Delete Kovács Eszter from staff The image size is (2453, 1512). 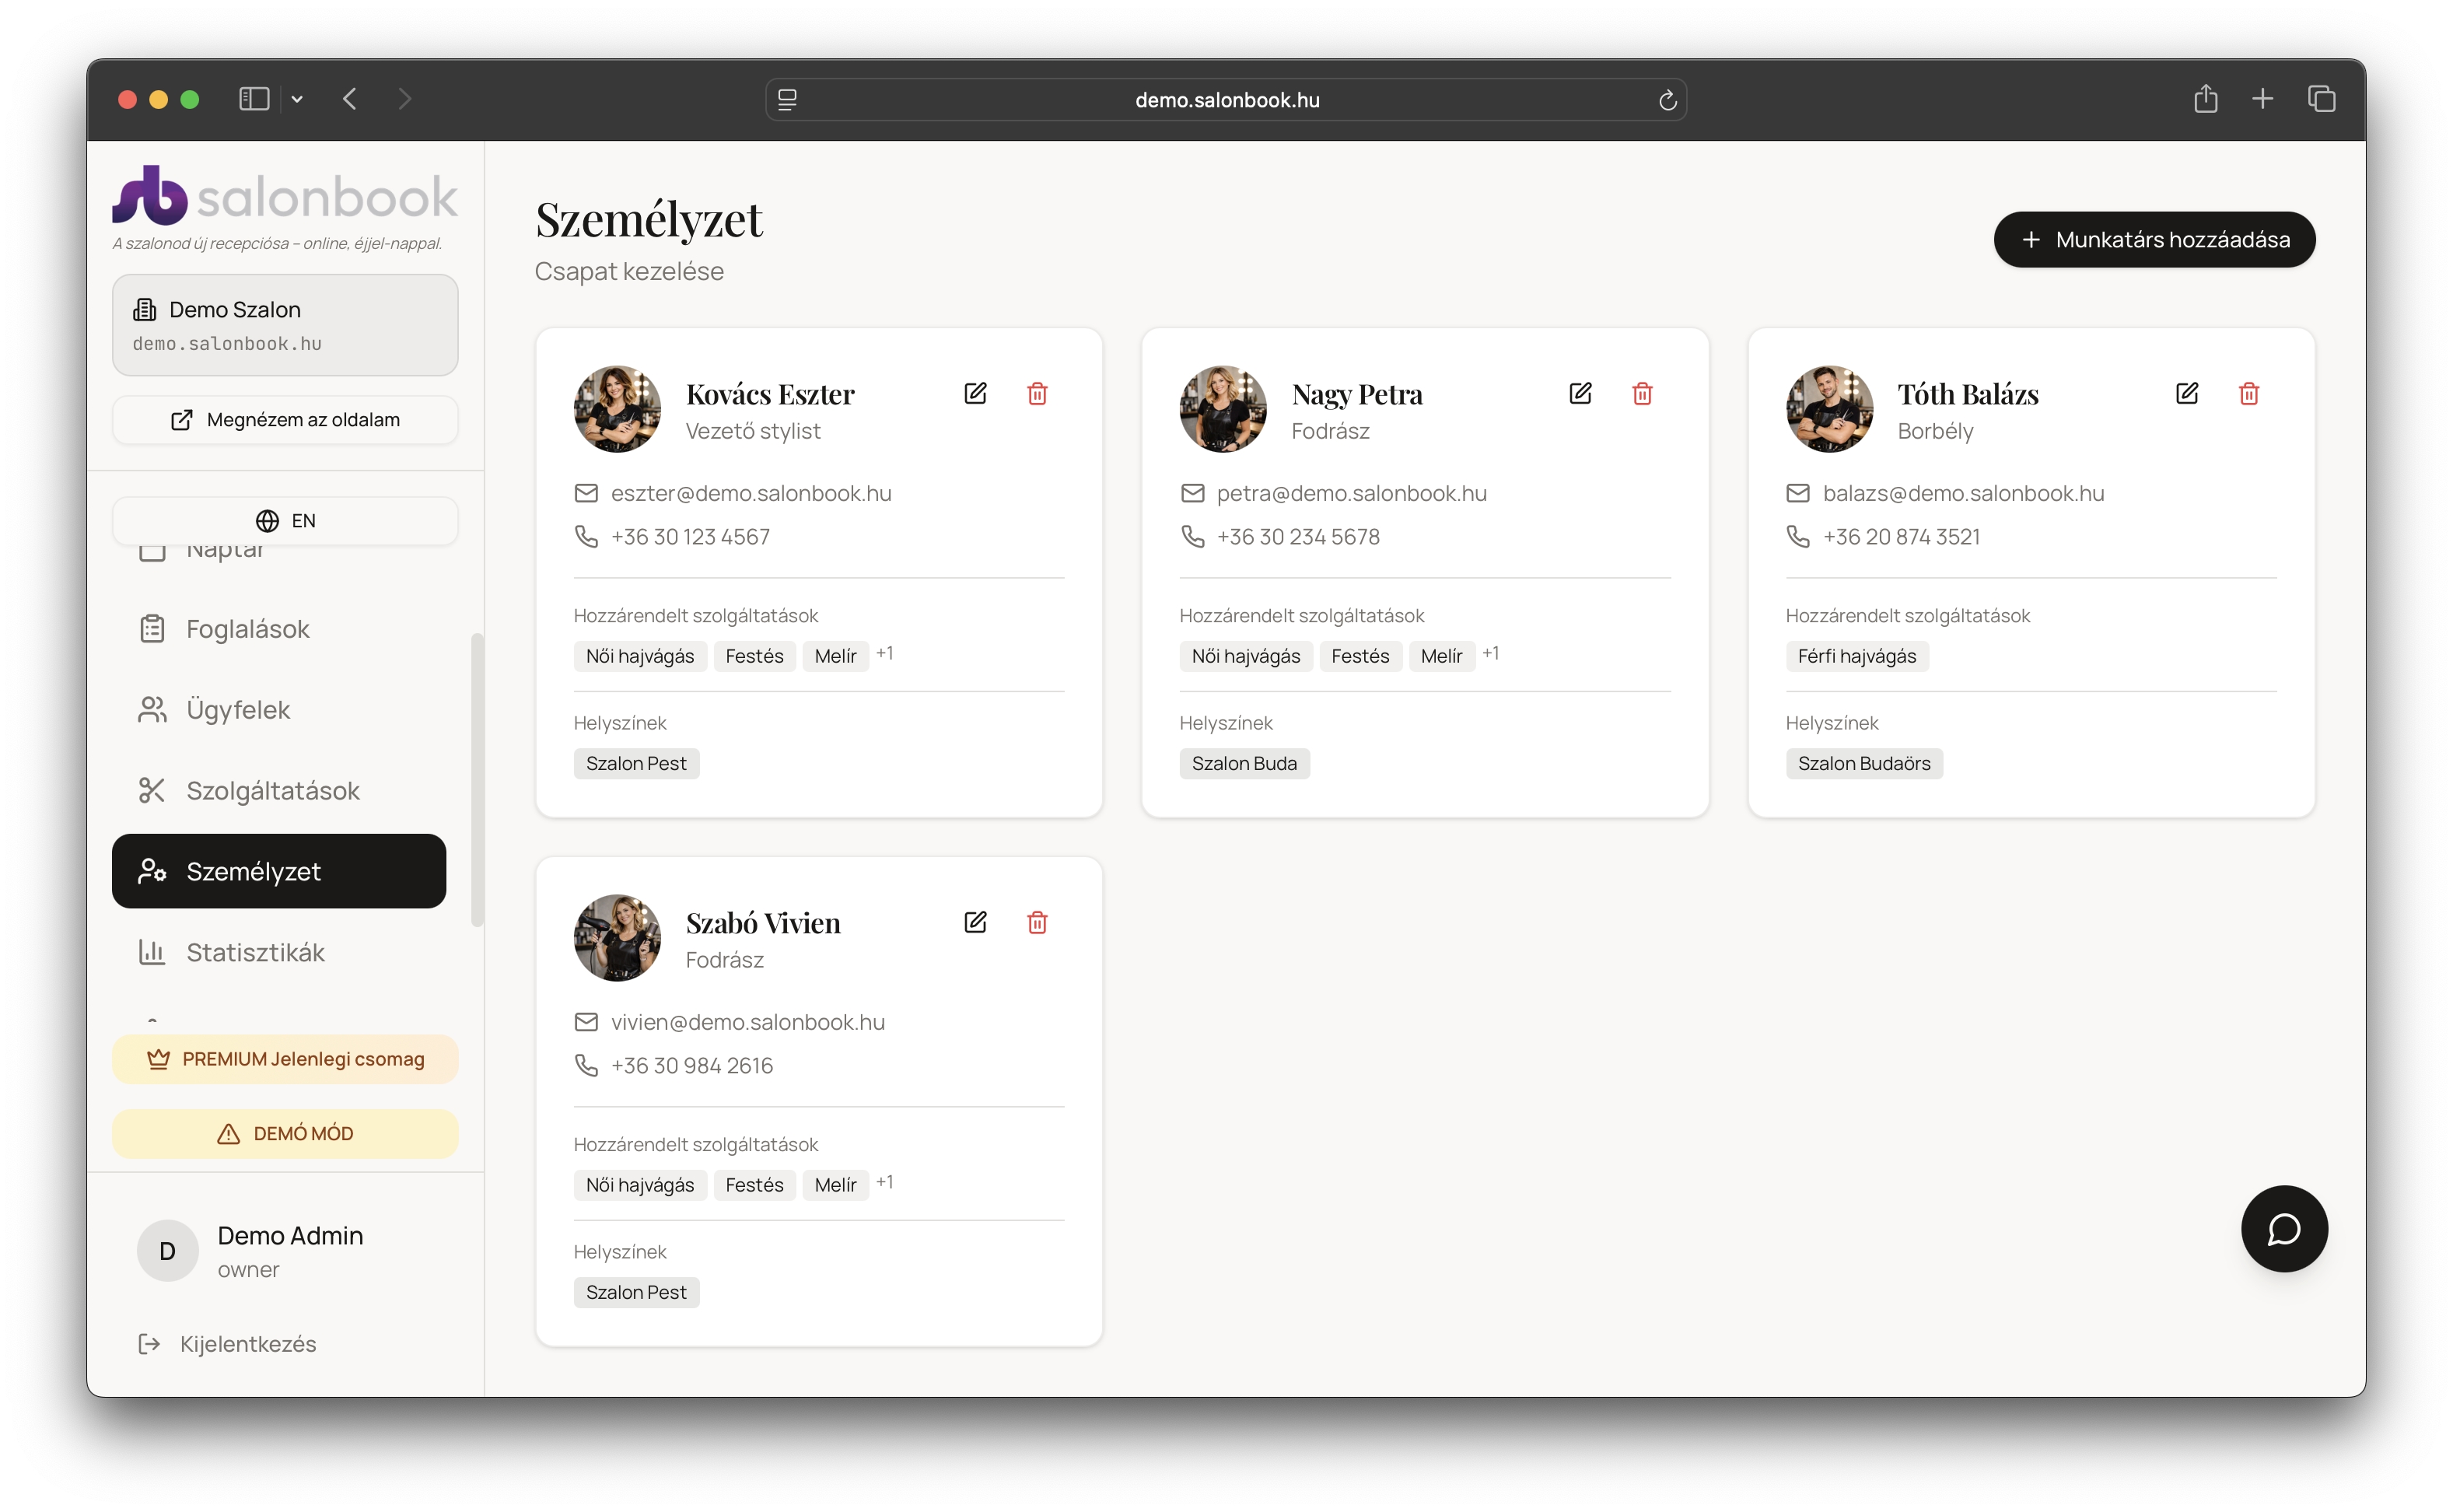1037,393
